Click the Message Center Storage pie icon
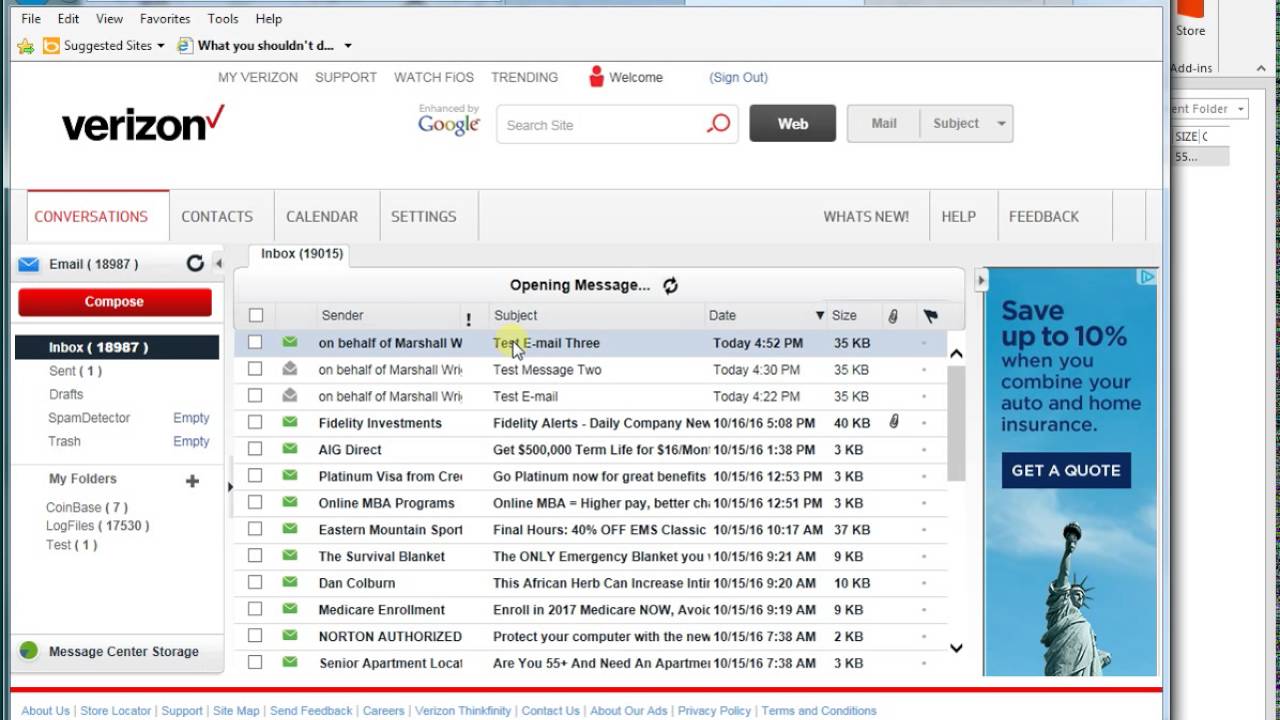1280x720 pixels. (28, 651)
